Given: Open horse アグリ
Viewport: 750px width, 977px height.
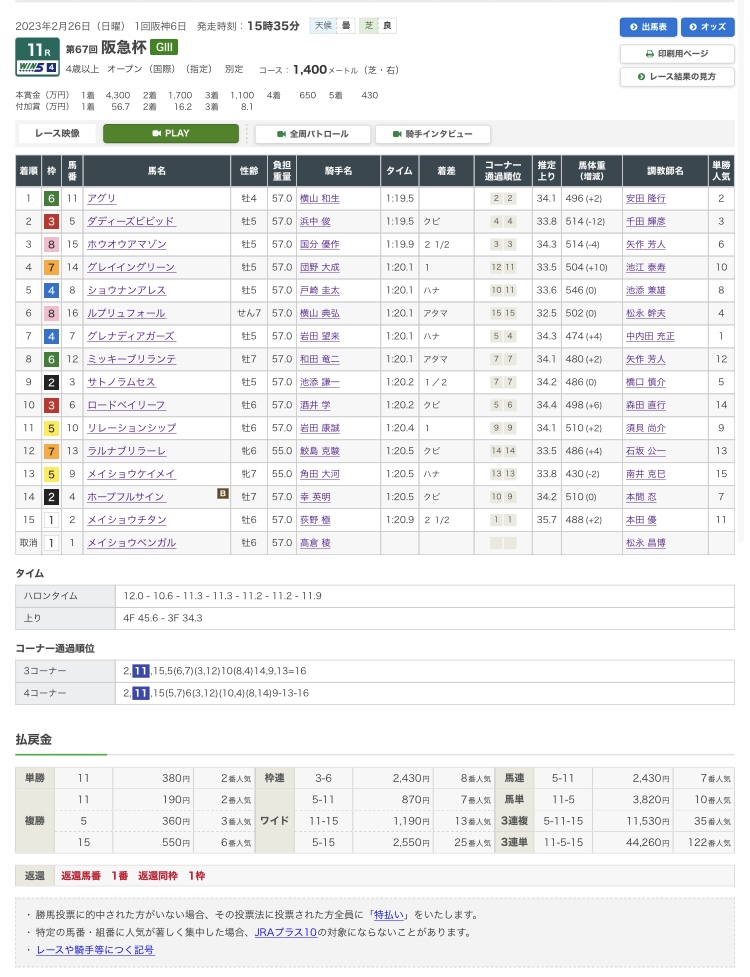Looking at the screenshot, I should pos(102,198).
